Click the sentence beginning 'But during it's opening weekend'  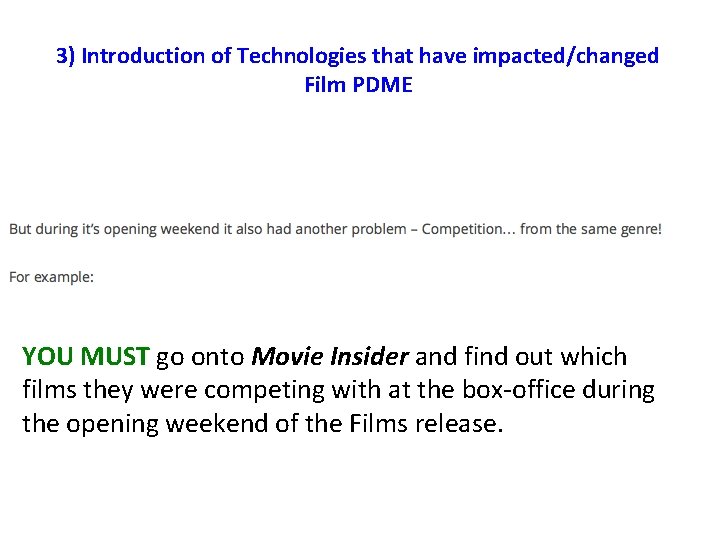click(200, 229)
